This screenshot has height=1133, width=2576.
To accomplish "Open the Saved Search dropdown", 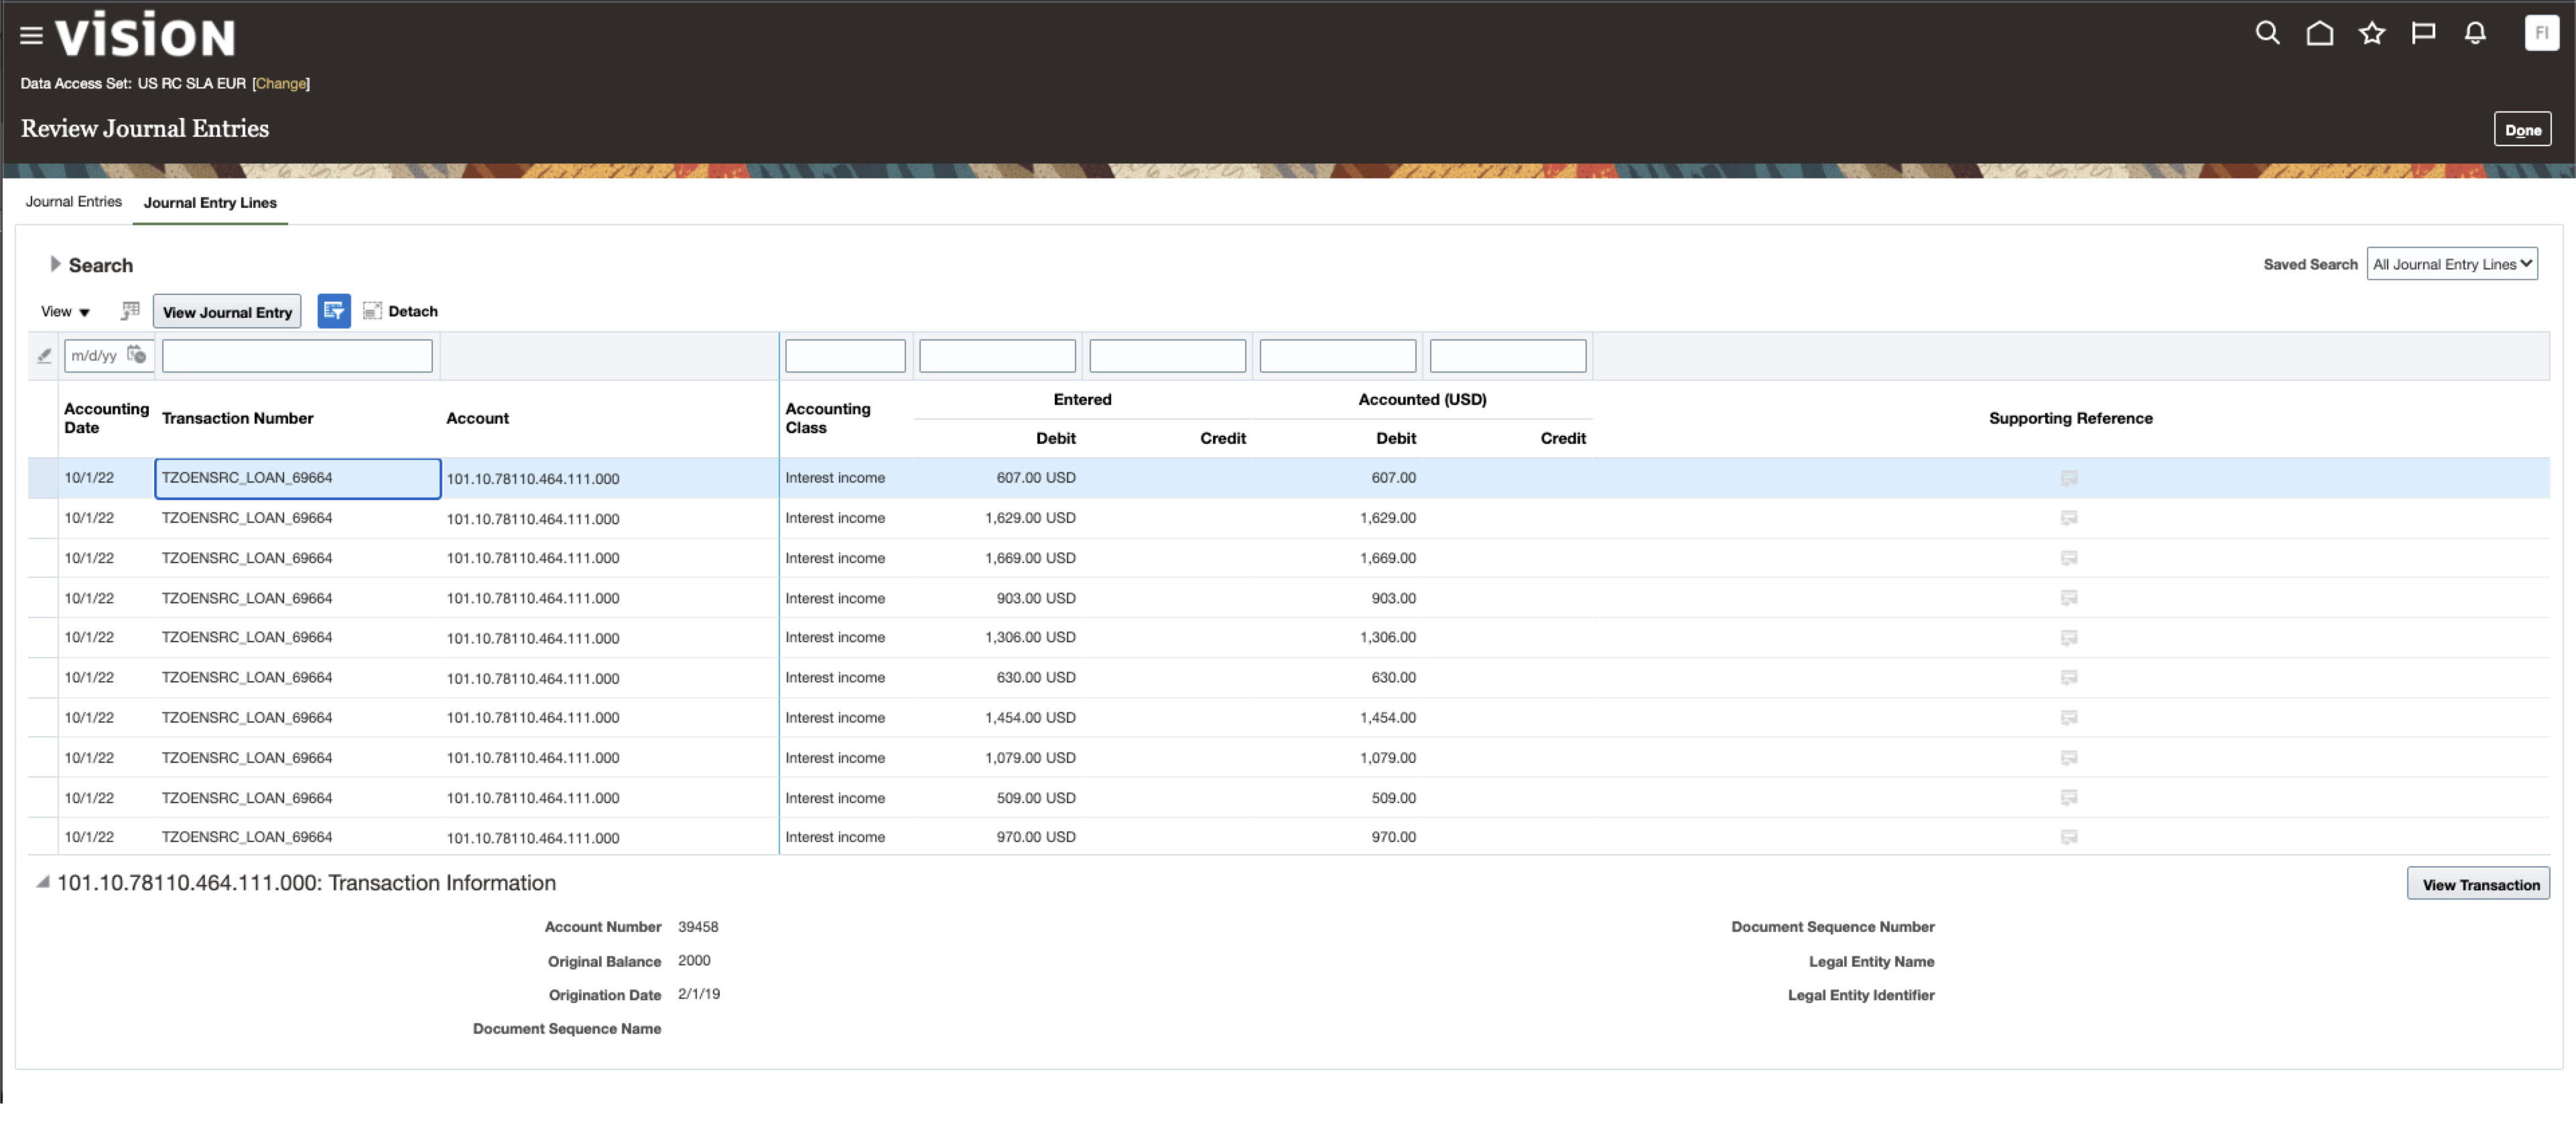I will pyautogui.click(x=2452, y=263).
